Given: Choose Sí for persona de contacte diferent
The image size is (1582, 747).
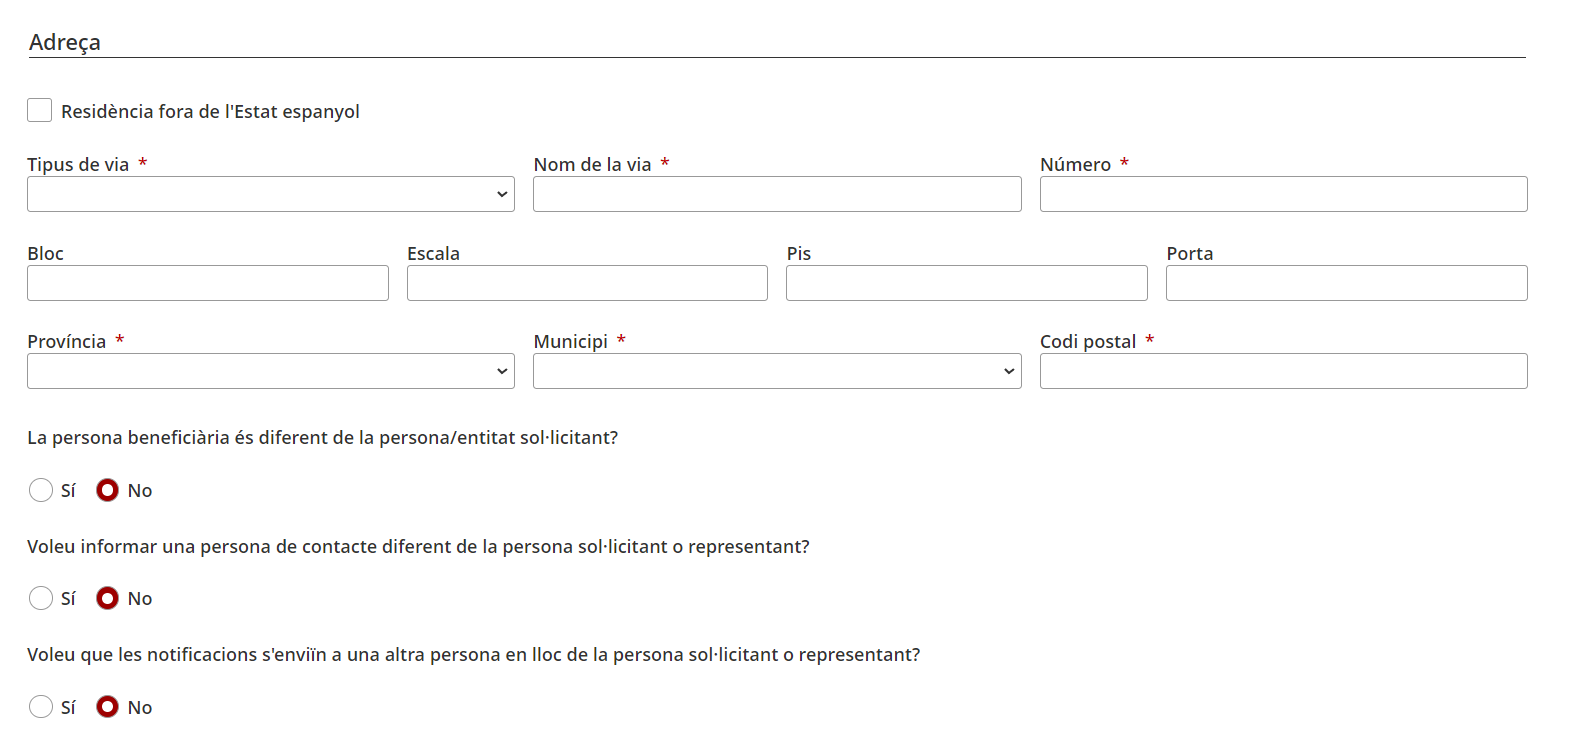Looking at the screenshot, I should [41, 598].
